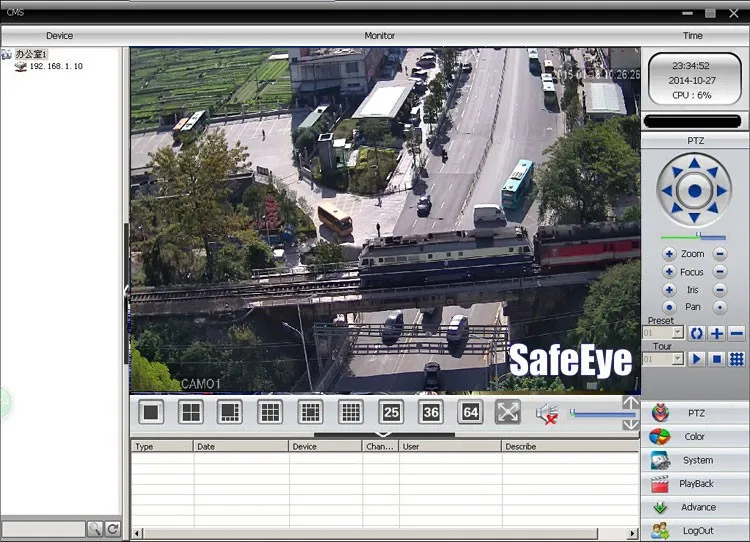Open the Advance panel tab

pos(695,507)
